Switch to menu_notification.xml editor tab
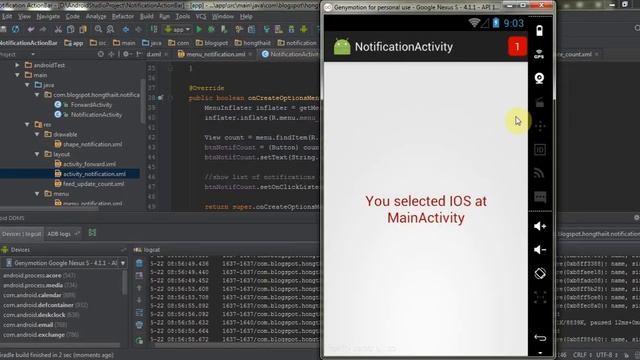 point(216,54)
